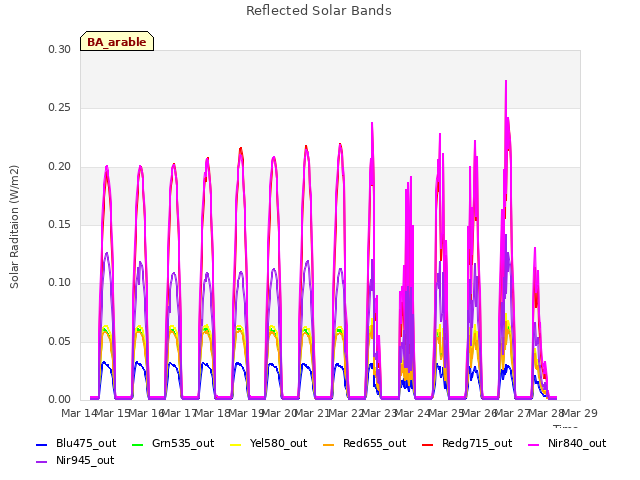Click the BA_arable annotation label
The width and height of the screenshot is (640, 480).
click(x=117, y=42)
